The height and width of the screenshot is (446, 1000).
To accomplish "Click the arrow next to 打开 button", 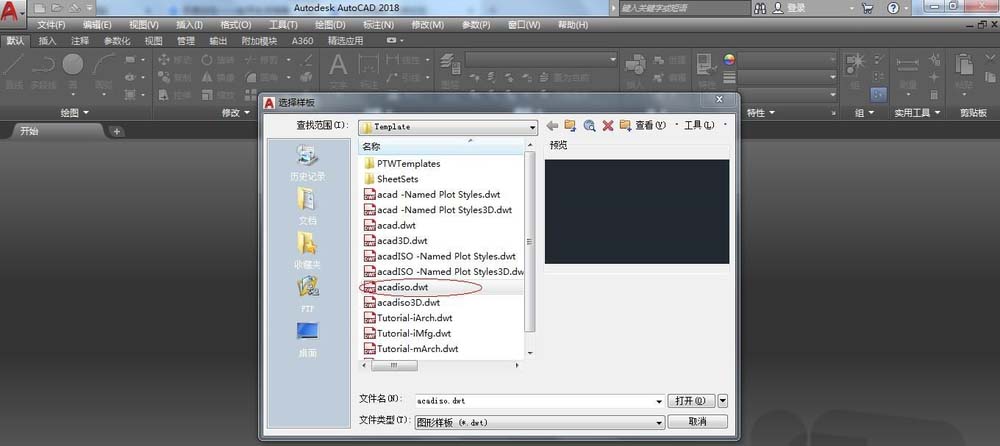I will tap(723, 401).
